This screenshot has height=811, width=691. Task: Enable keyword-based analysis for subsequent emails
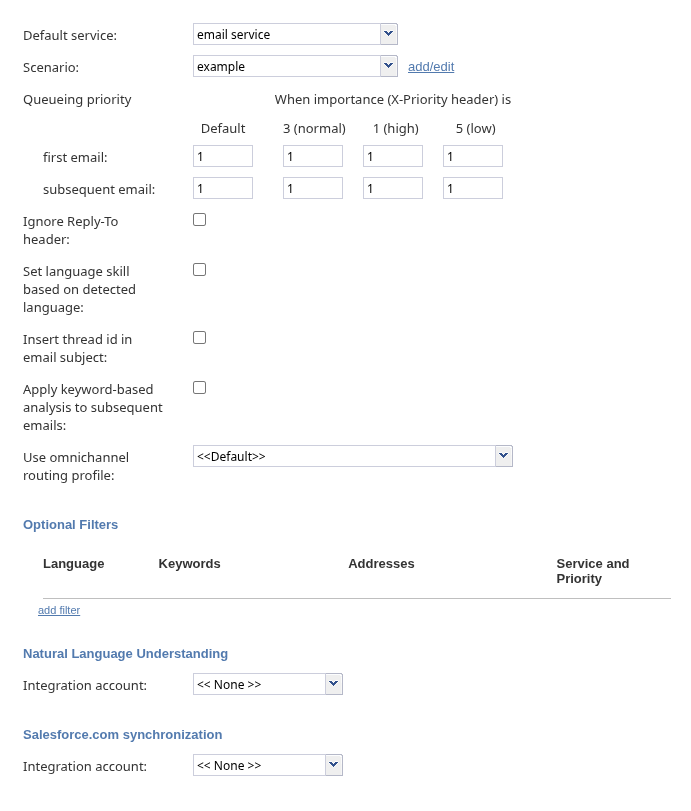tap(200, 388)
